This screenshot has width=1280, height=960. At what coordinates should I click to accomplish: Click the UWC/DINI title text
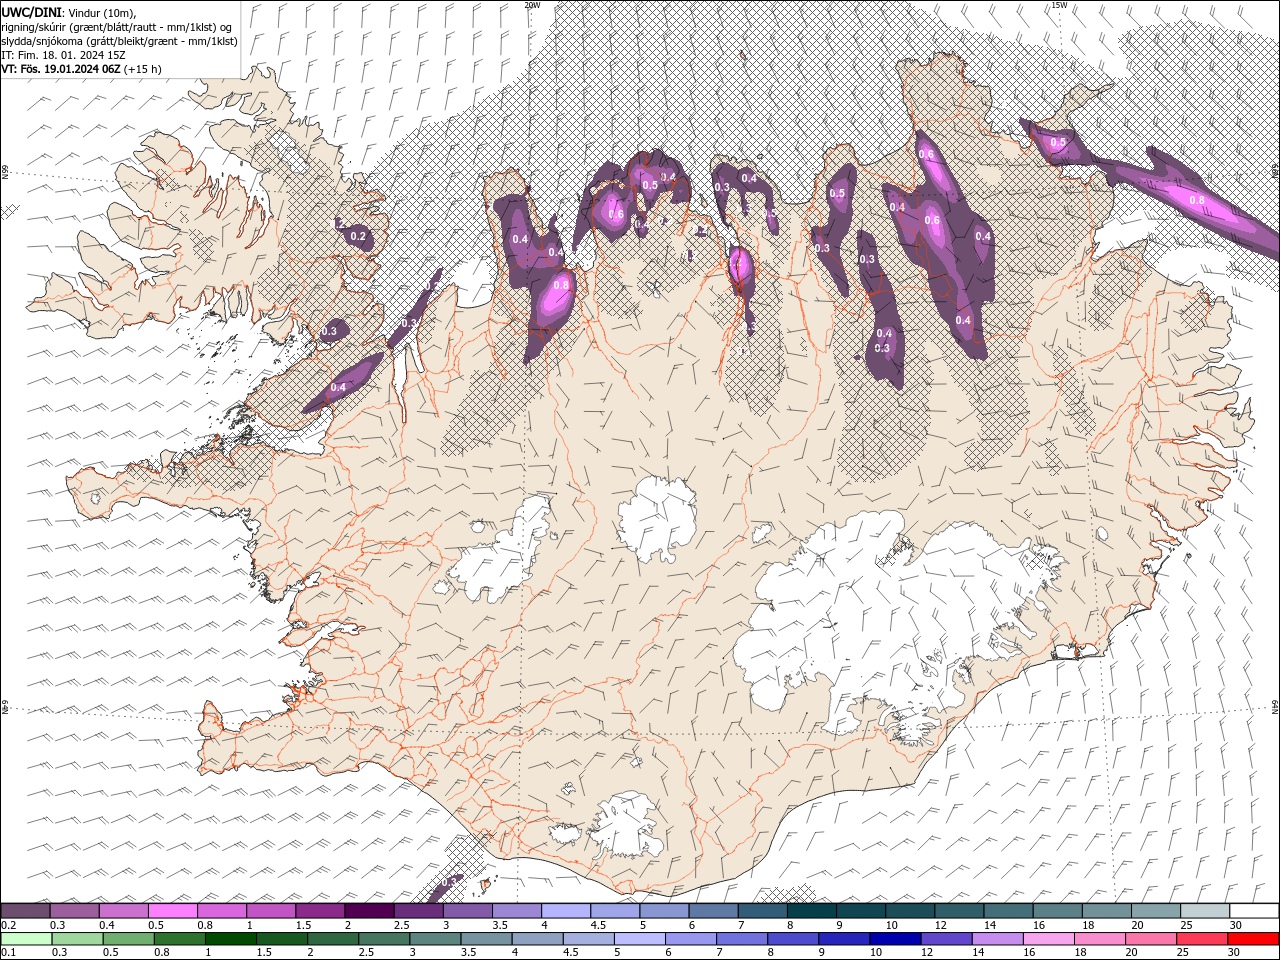[30, 12]
